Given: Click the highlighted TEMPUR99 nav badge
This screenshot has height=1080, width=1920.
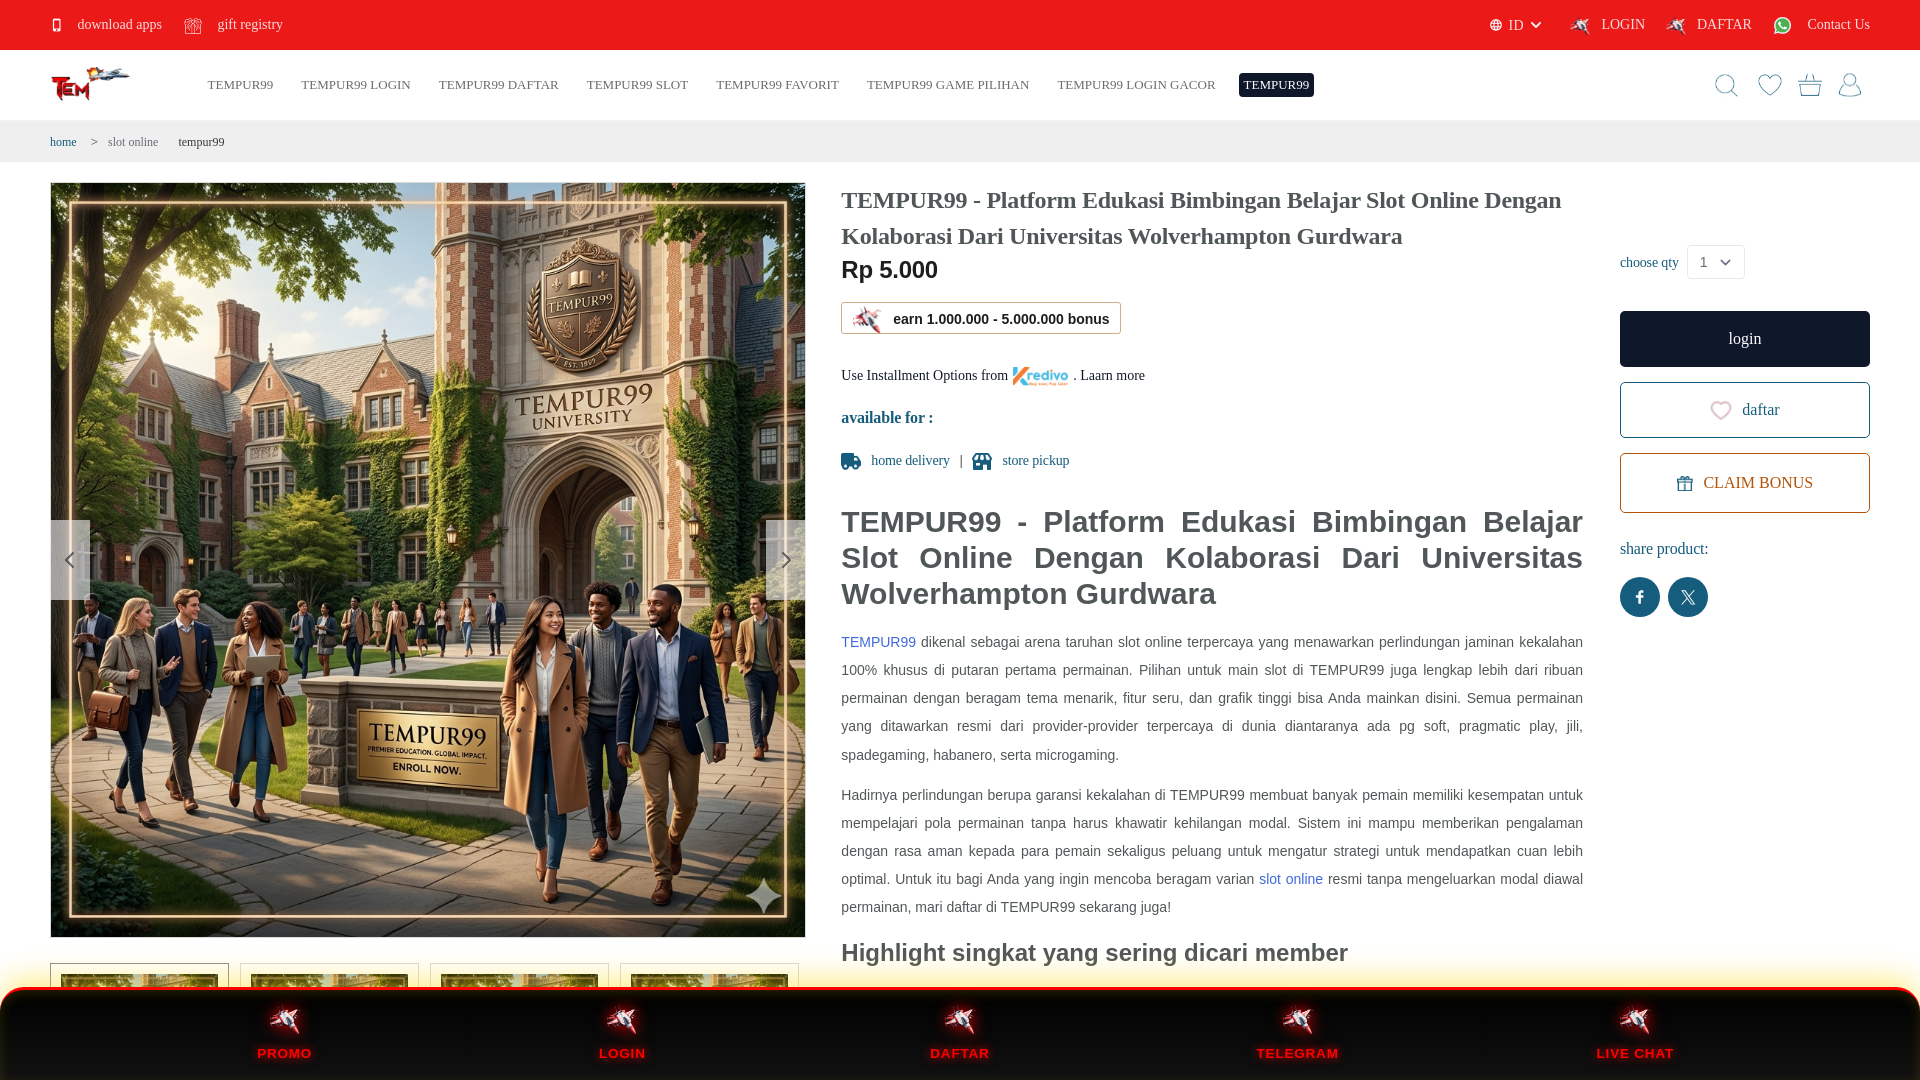Looking at the screenshot, I should click(1276, 85).
